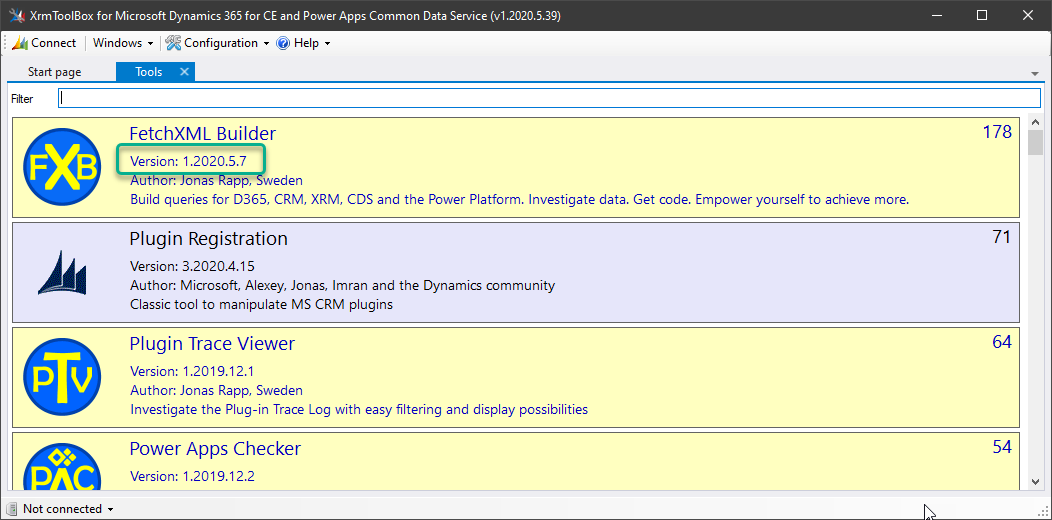Click FetchXML Builder description text
1052x520 pixels.
coord(519,199)
